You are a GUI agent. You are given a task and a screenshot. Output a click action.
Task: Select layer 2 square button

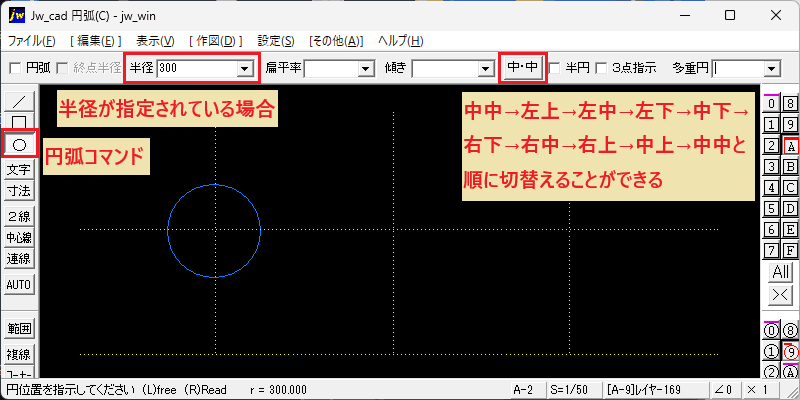coord(772,146)
